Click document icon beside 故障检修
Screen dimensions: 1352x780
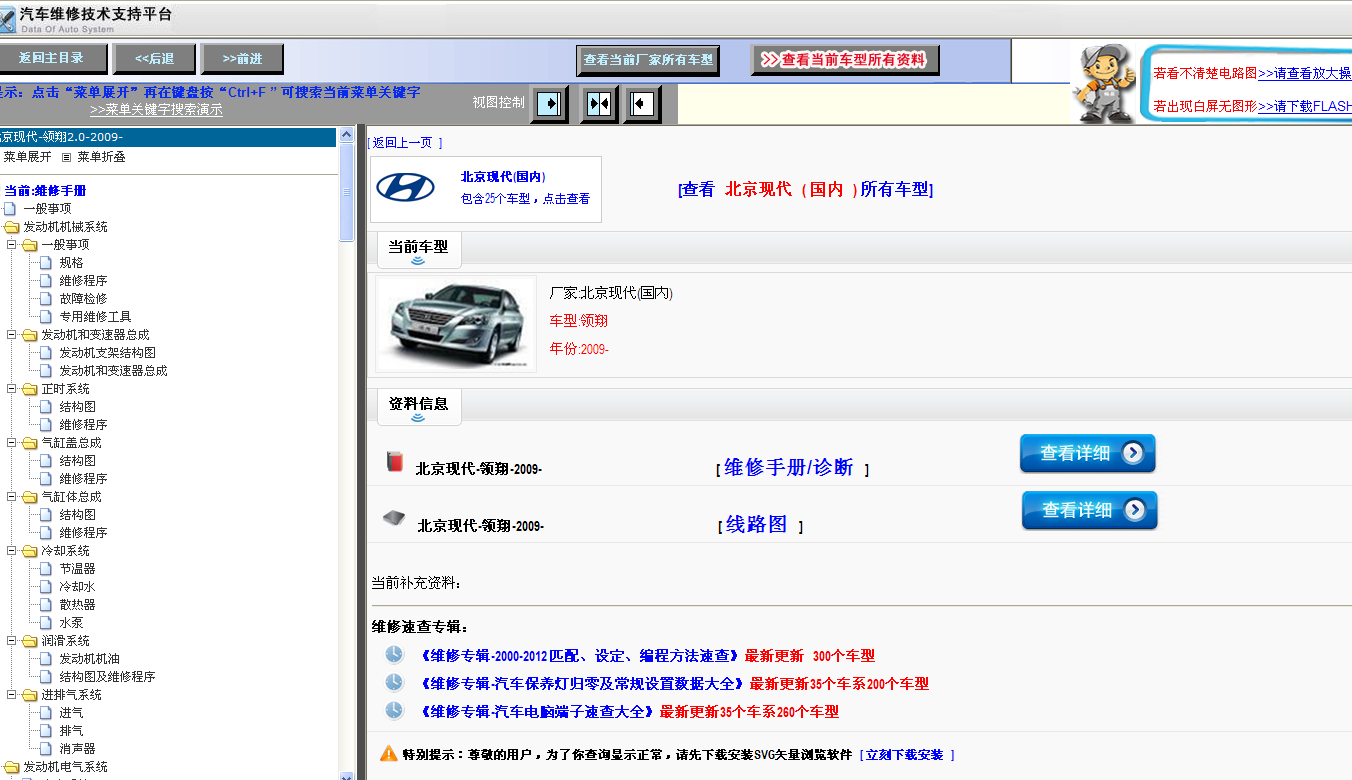pyautogui.click(x=46, y=299)
